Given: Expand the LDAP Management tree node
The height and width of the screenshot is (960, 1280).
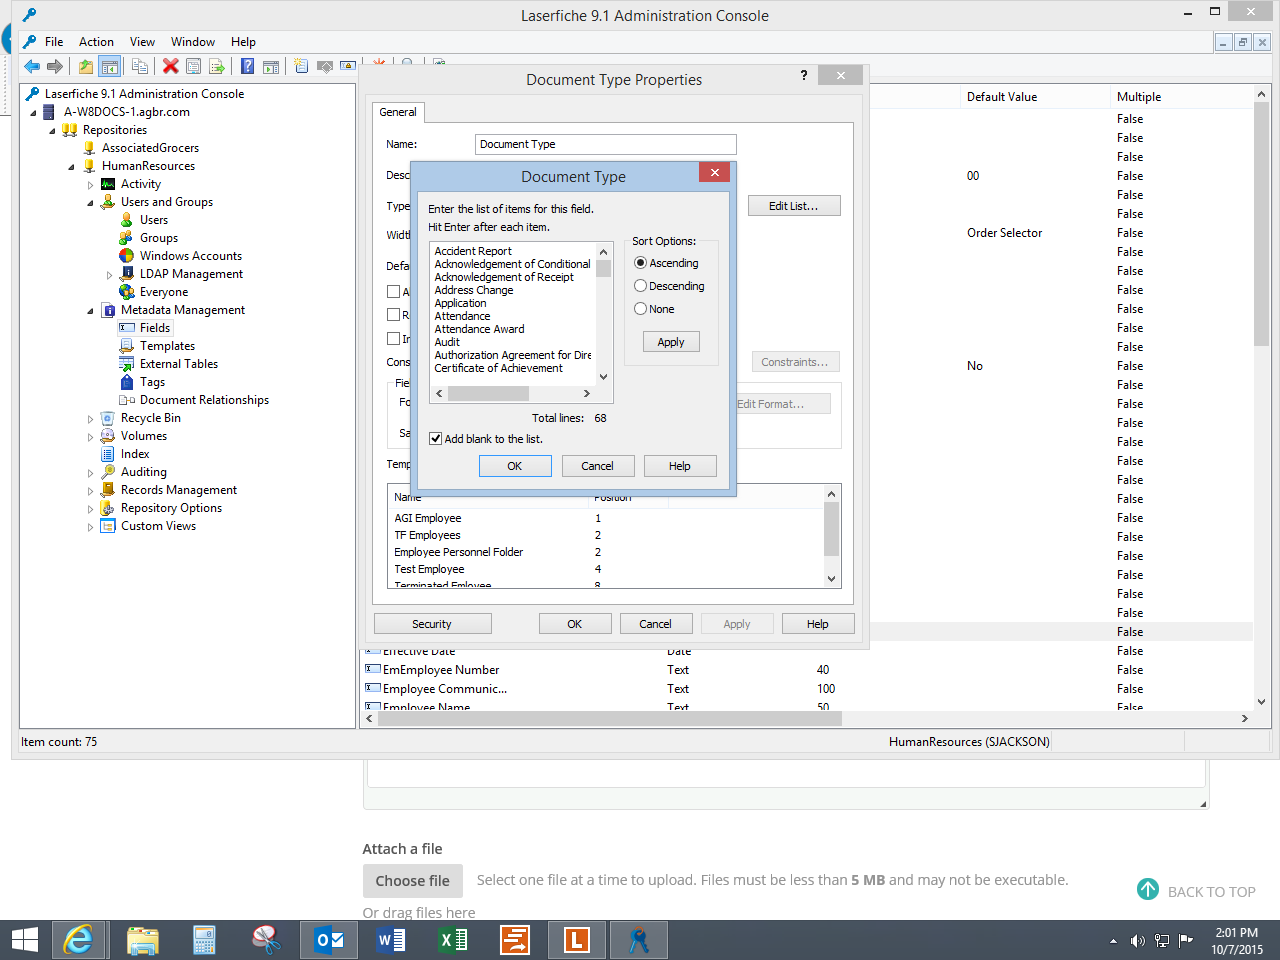Looking at the screenshot, I should point(109,275).
